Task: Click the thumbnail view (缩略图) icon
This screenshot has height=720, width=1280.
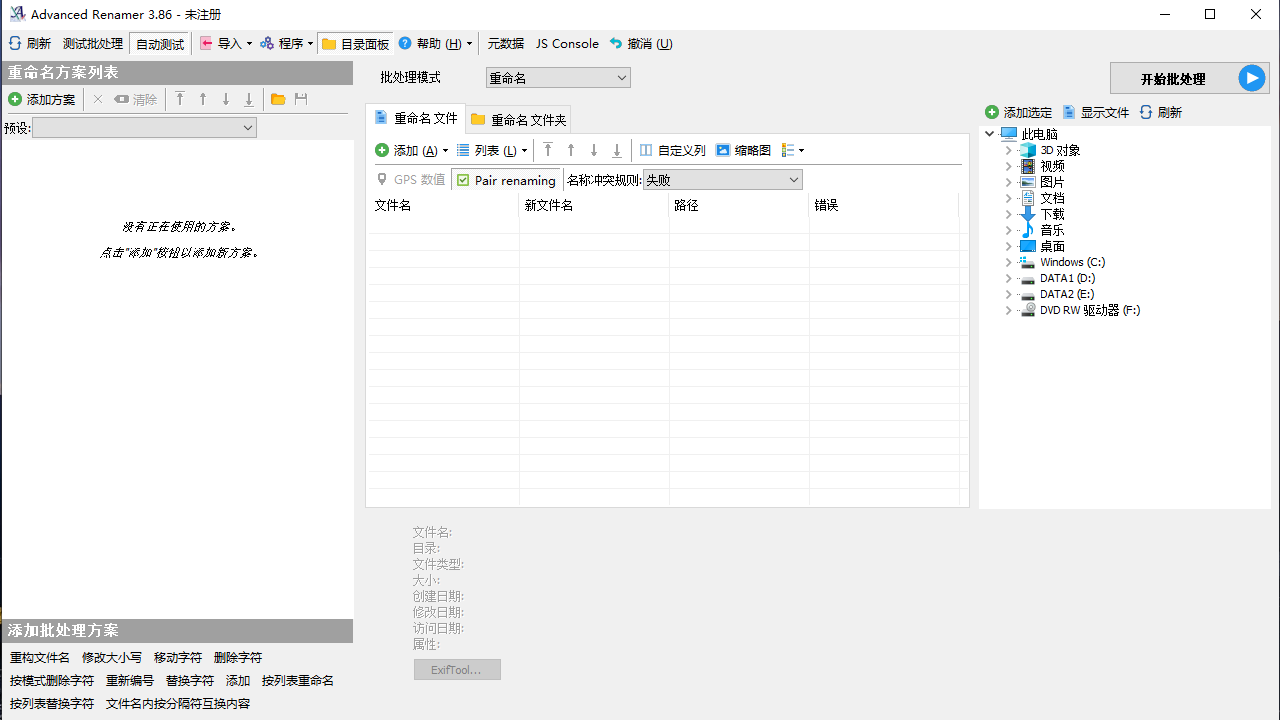Action: 723,150
